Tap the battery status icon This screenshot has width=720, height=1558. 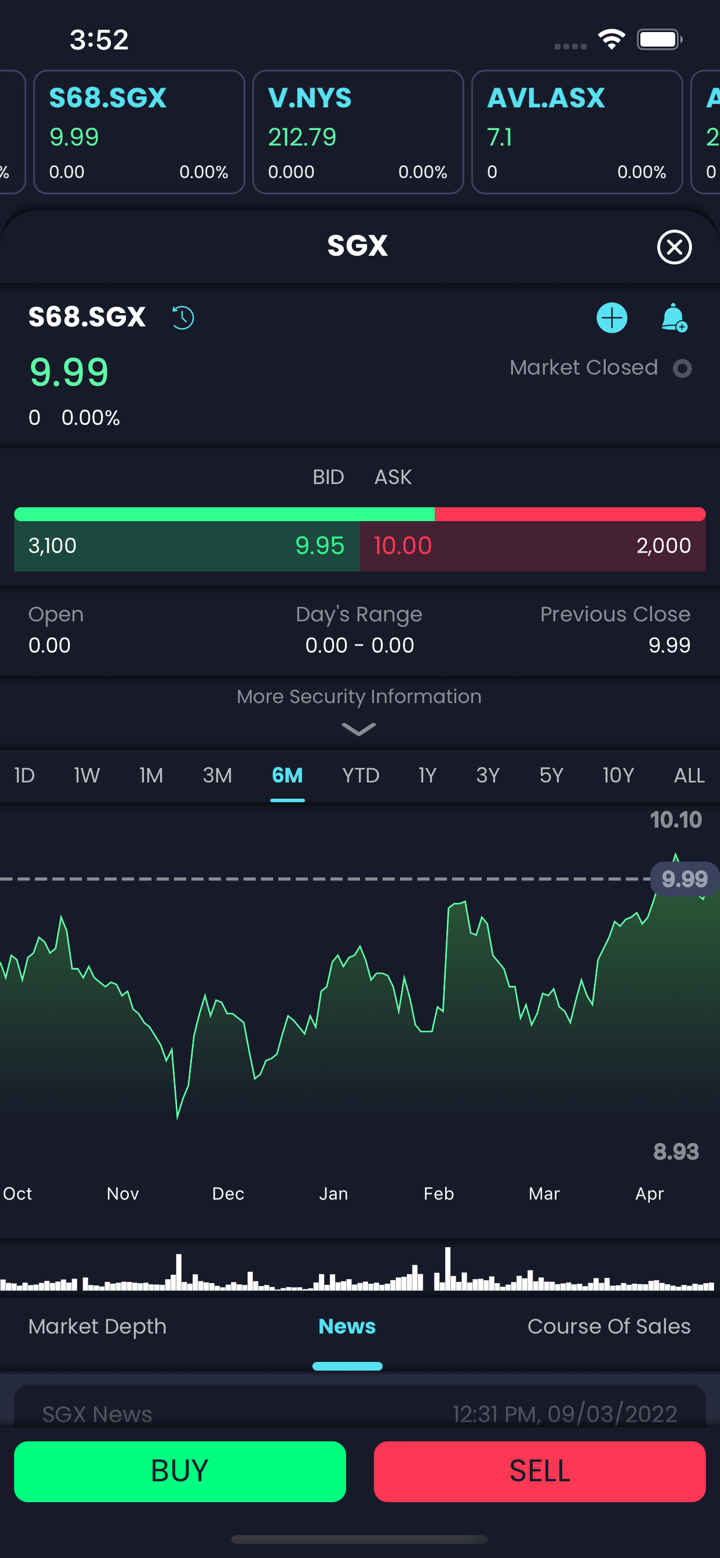tap(660, 40)
